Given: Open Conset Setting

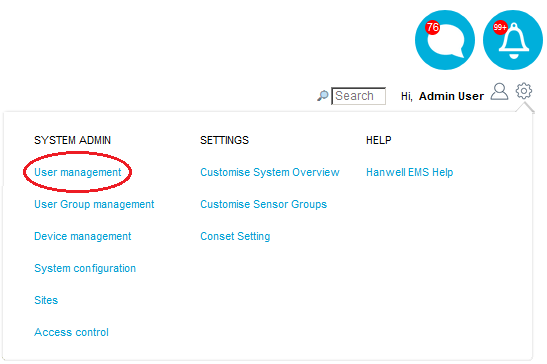Looking at the screenshot, I should [x=235, y=236].
